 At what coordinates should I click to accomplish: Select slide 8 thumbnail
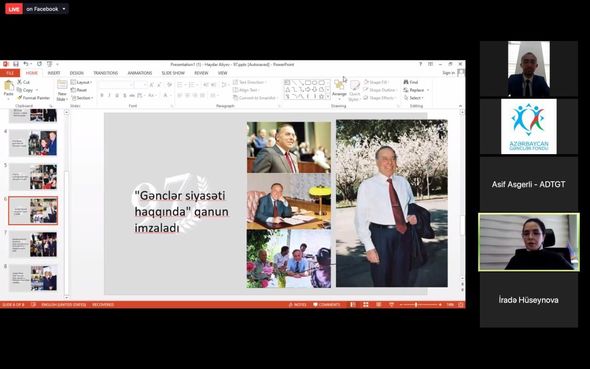pos(33,278)
